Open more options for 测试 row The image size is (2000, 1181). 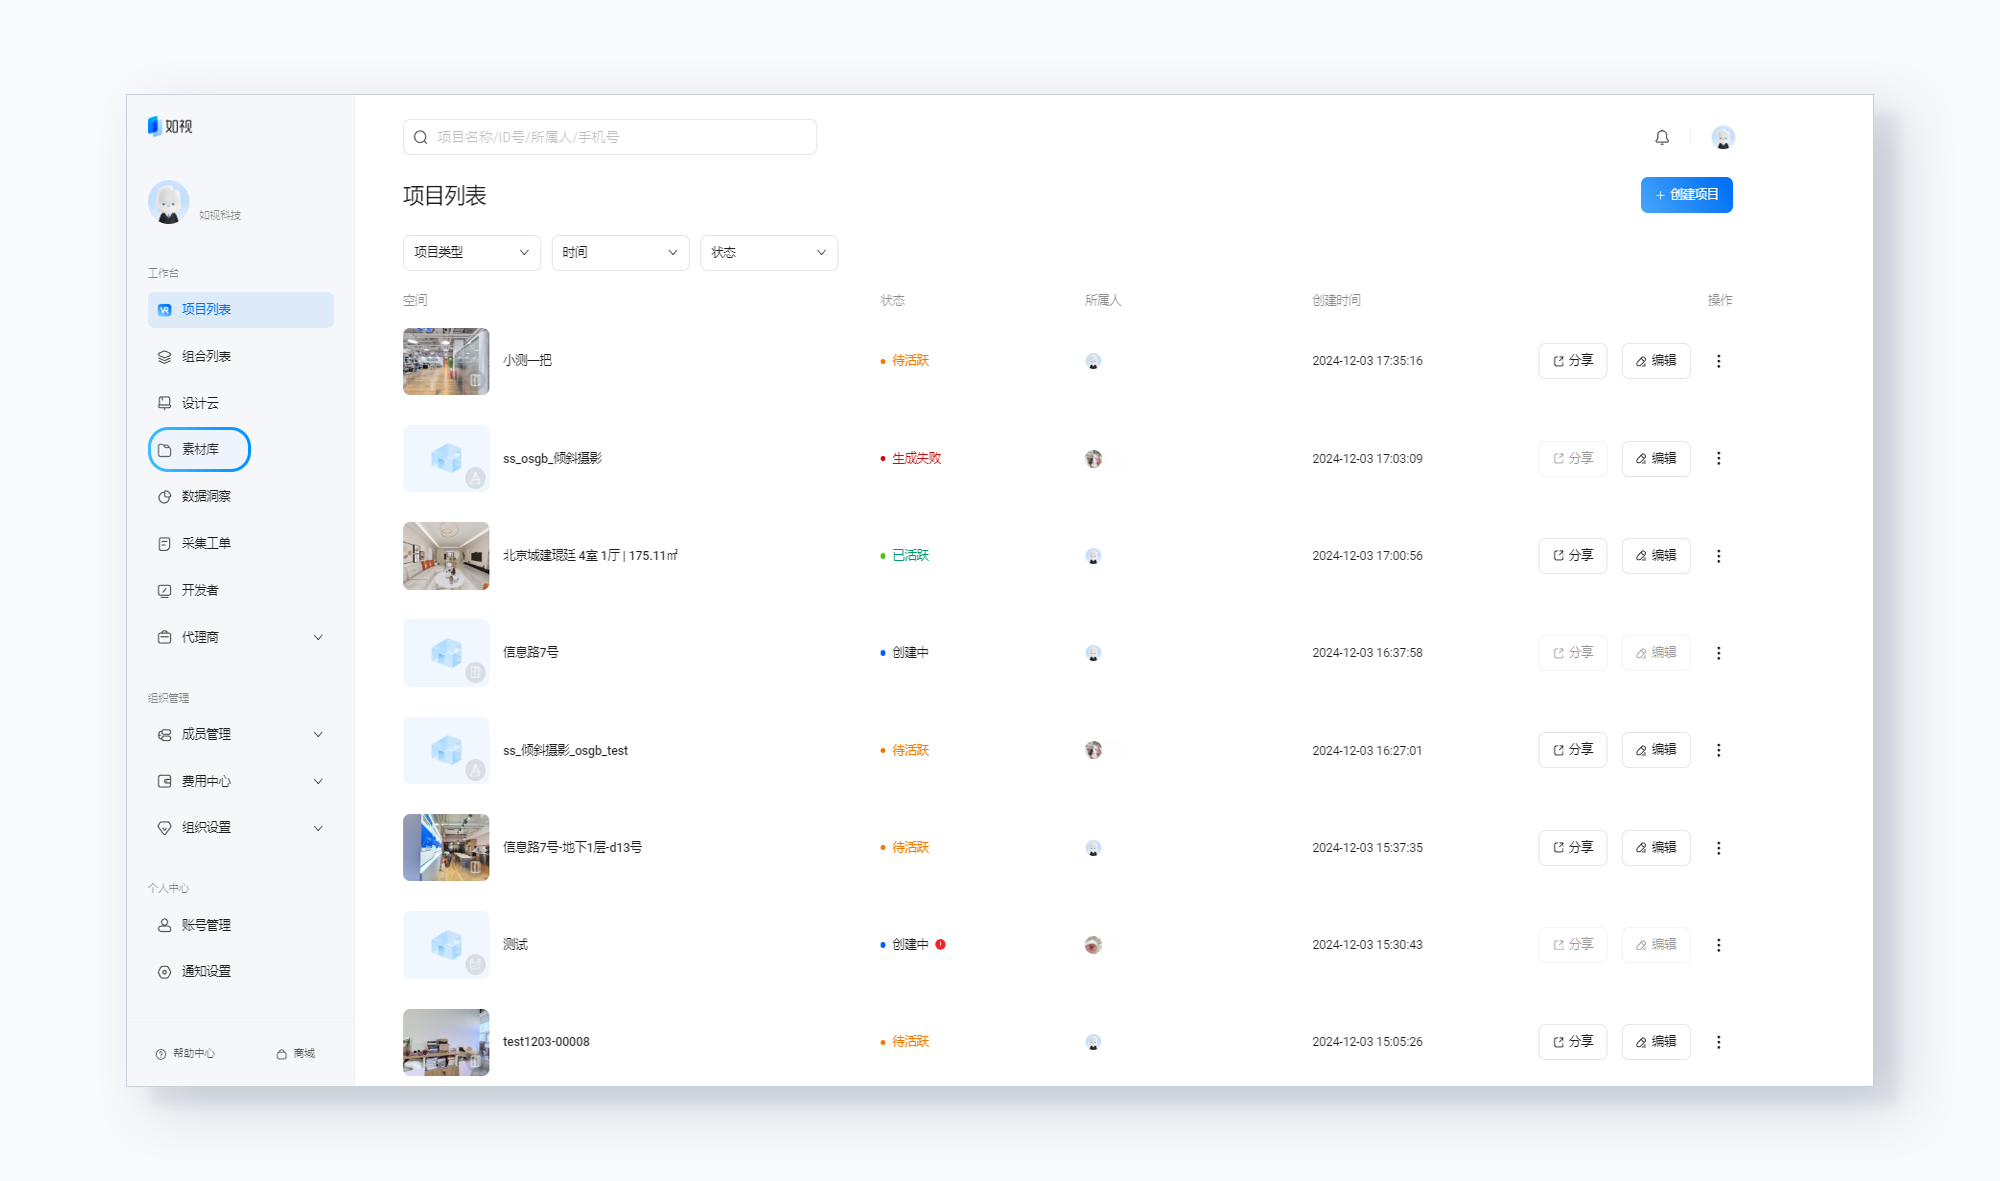[x=1719, y=945]
